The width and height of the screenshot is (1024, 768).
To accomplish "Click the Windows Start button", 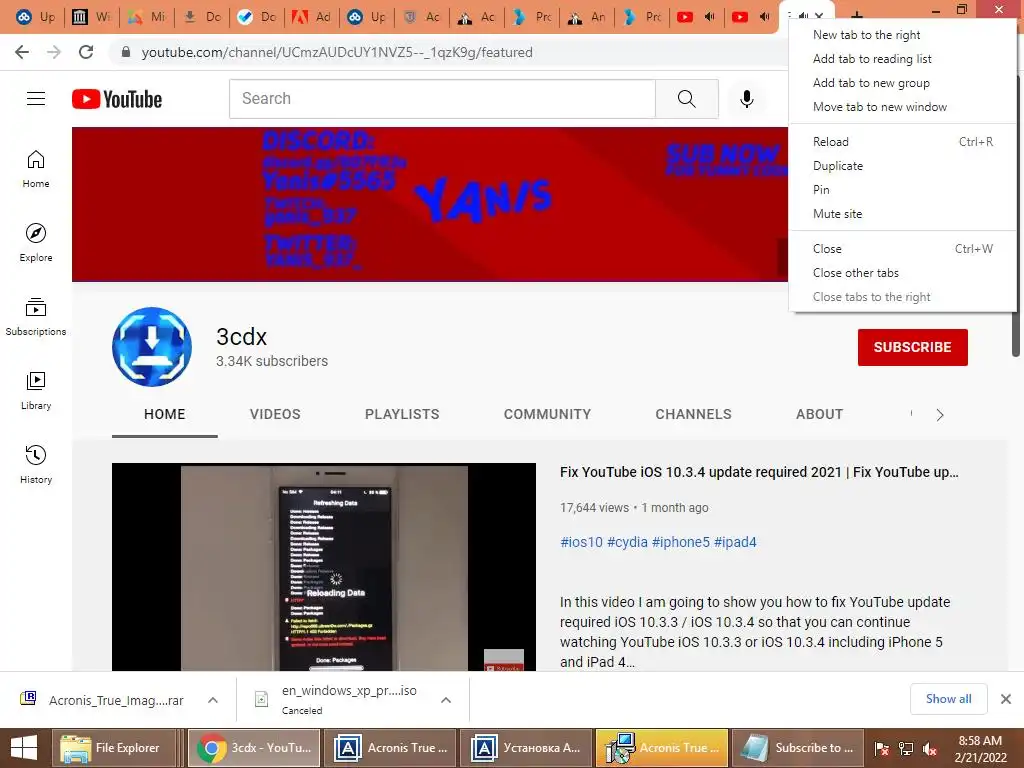I will pos(24,748).
